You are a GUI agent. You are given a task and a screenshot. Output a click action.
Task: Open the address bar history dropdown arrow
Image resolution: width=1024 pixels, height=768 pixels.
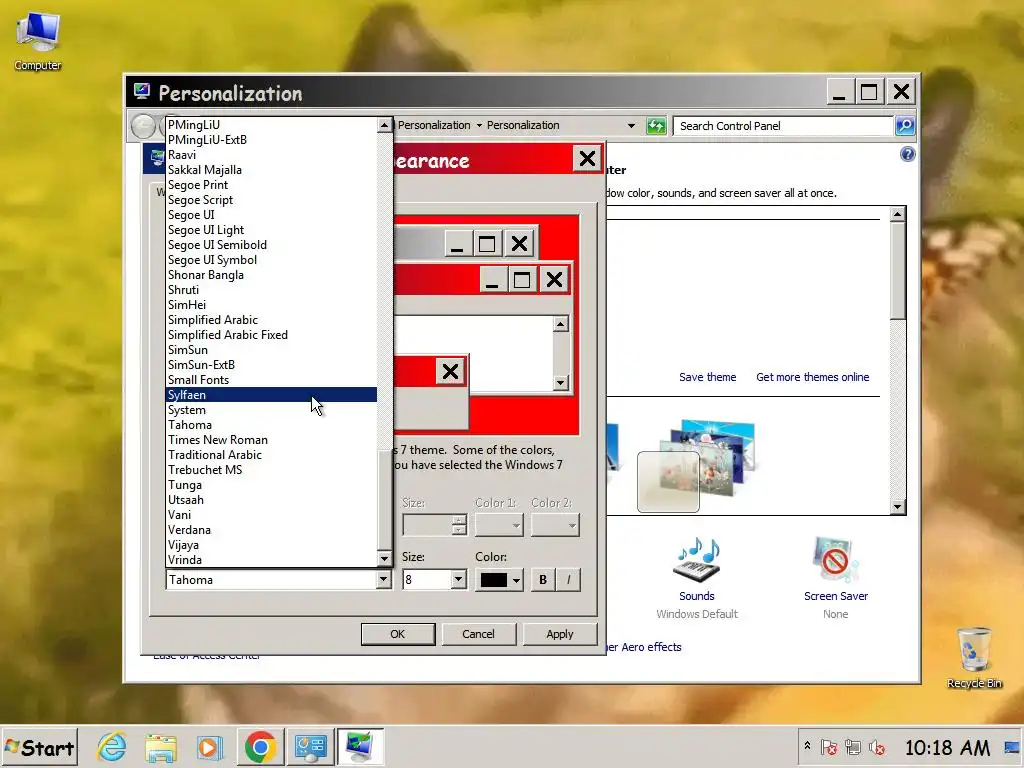coord(631,125)
